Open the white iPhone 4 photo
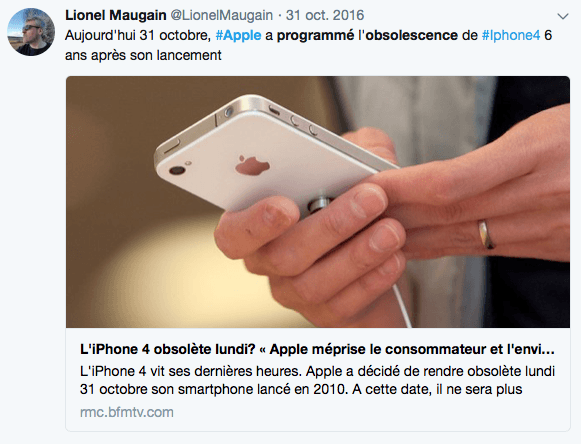This screenshot has height=444, width=581. 318,202
